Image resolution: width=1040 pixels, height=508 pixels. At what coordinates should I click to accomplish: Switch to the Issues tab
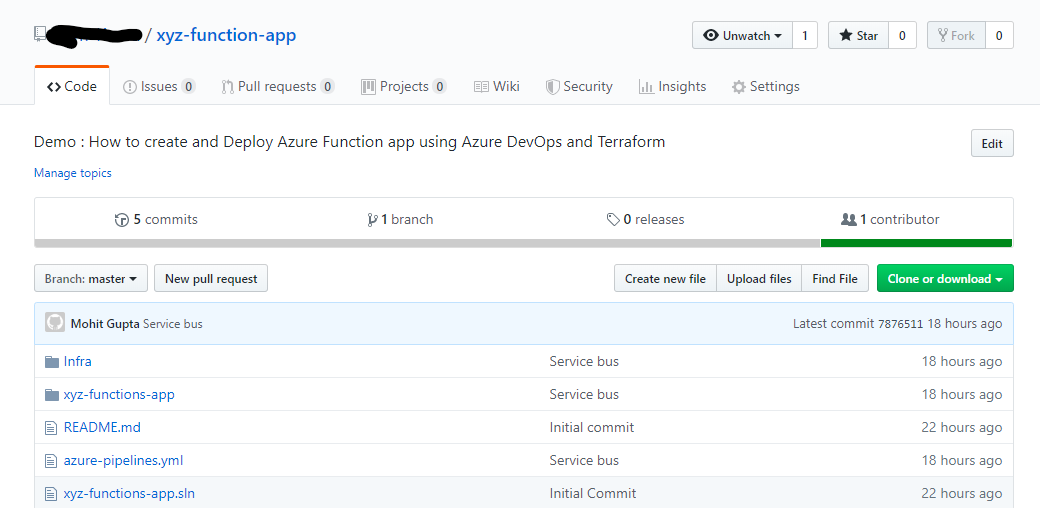click(159, 86)
